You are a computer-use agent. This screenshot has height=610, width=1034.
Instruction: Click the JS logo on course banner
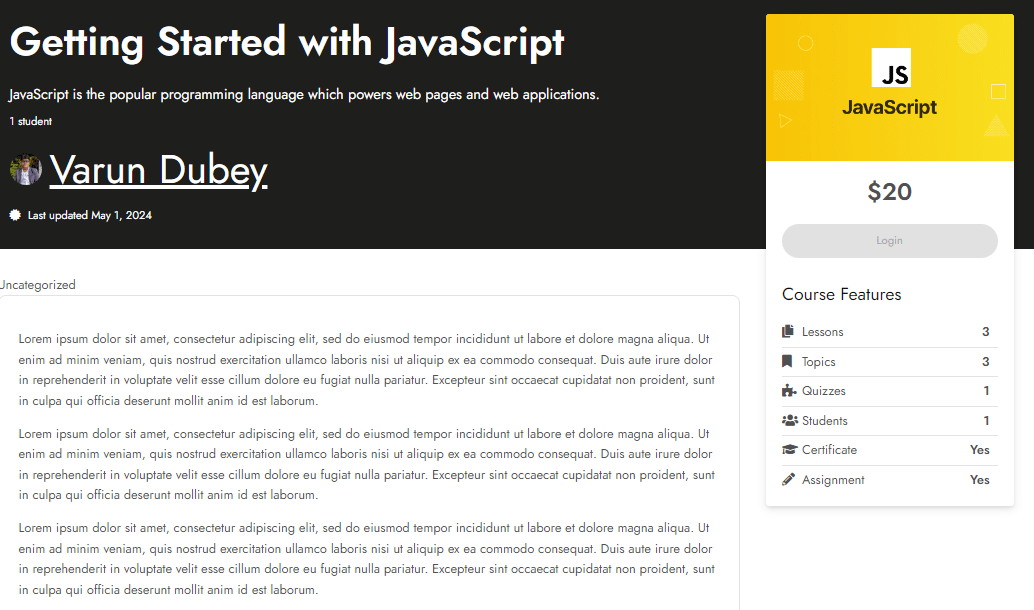coord(890,69)
